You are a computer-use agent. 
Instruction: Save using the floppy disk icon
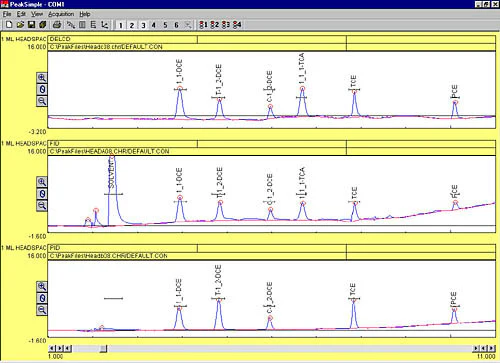click(31, 25)
